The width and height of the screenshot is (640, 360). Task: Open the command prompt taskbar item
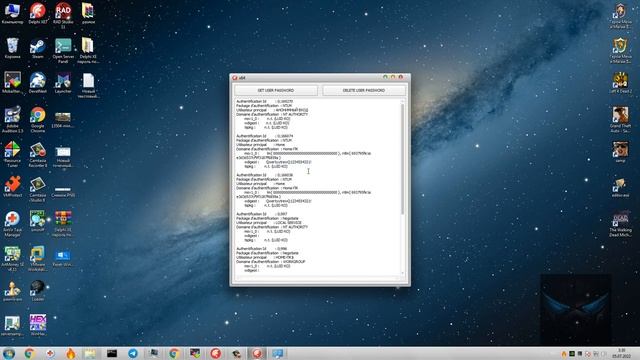tap(112, 353)
